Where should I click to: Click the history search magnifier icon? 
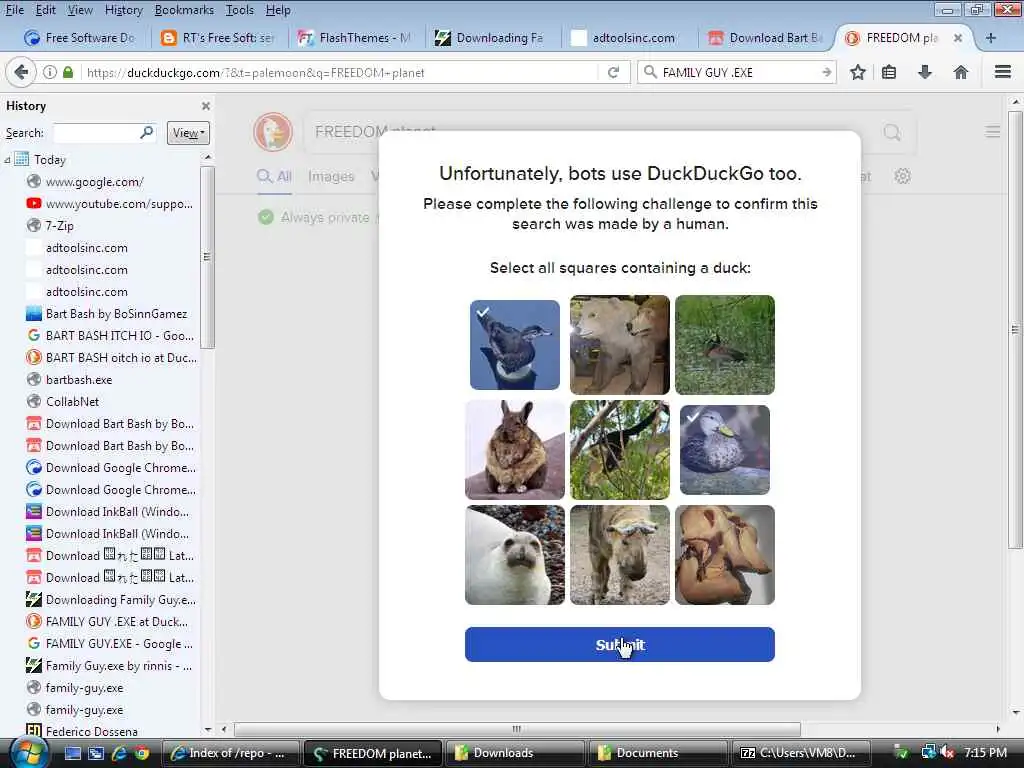(x=147, y=133)
